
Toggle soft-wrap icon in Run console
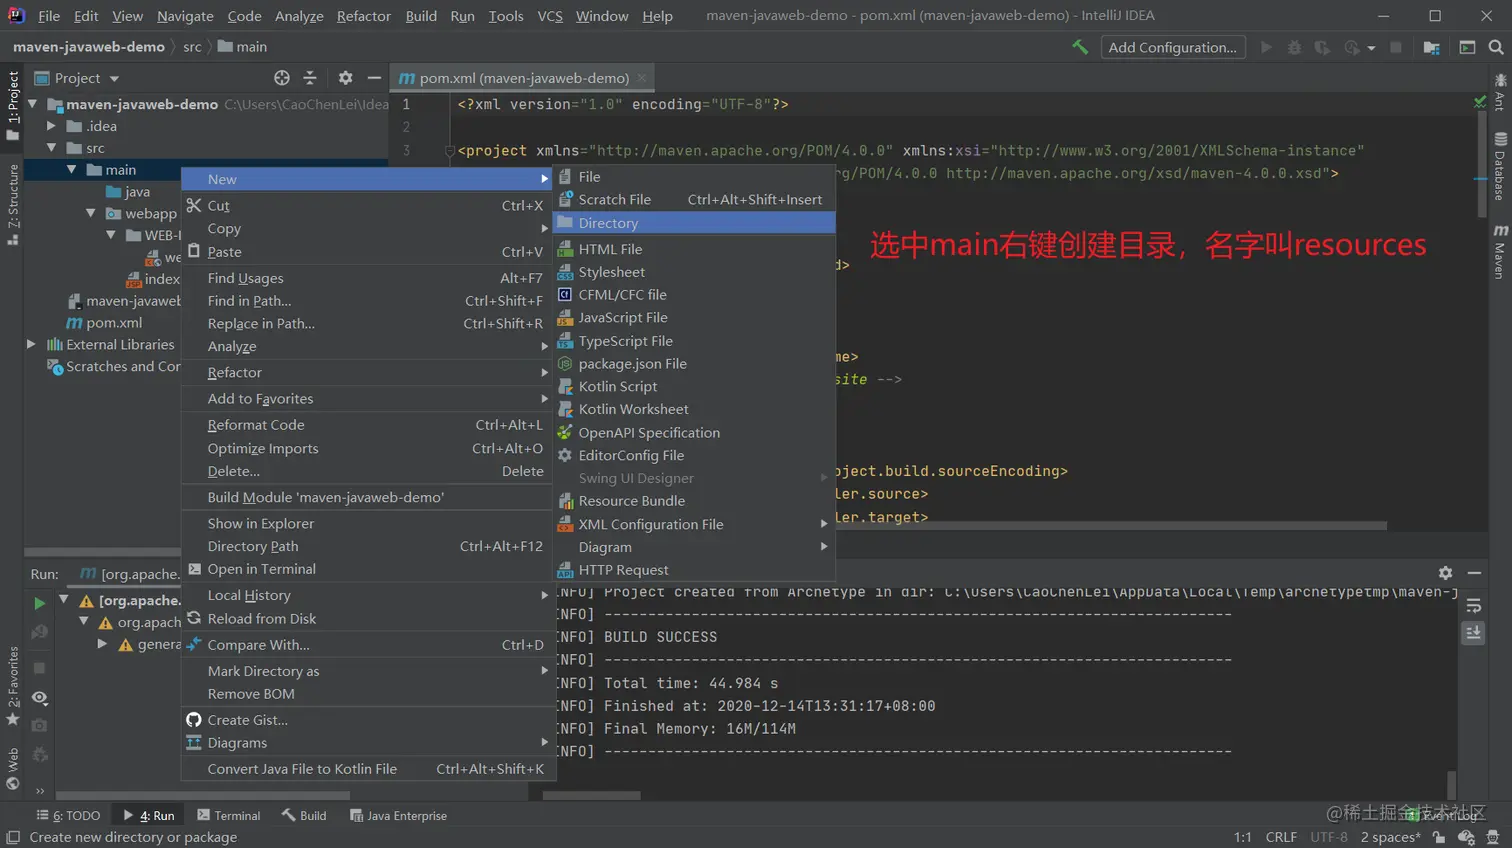click(1473, 606)
